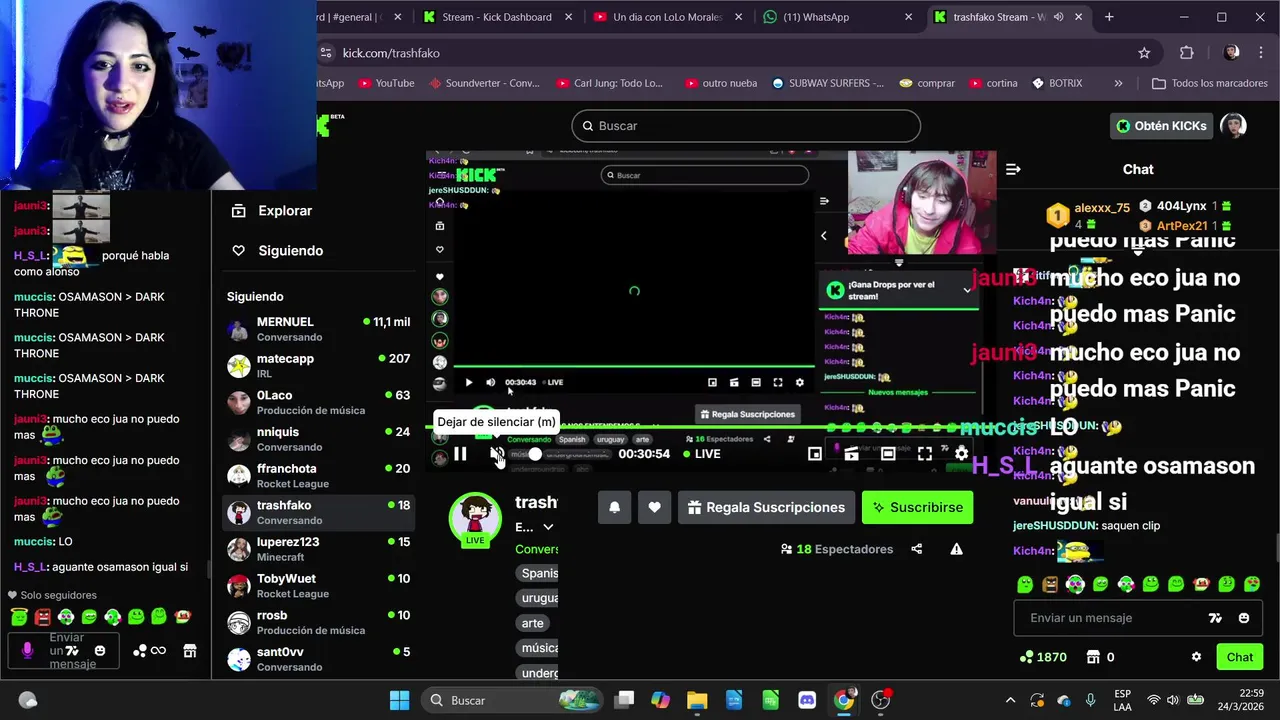The height and width of the screenshot is (720, 1280).
Task: Enter fullscreen mode in the player
Action: click(x=925, y=454)
